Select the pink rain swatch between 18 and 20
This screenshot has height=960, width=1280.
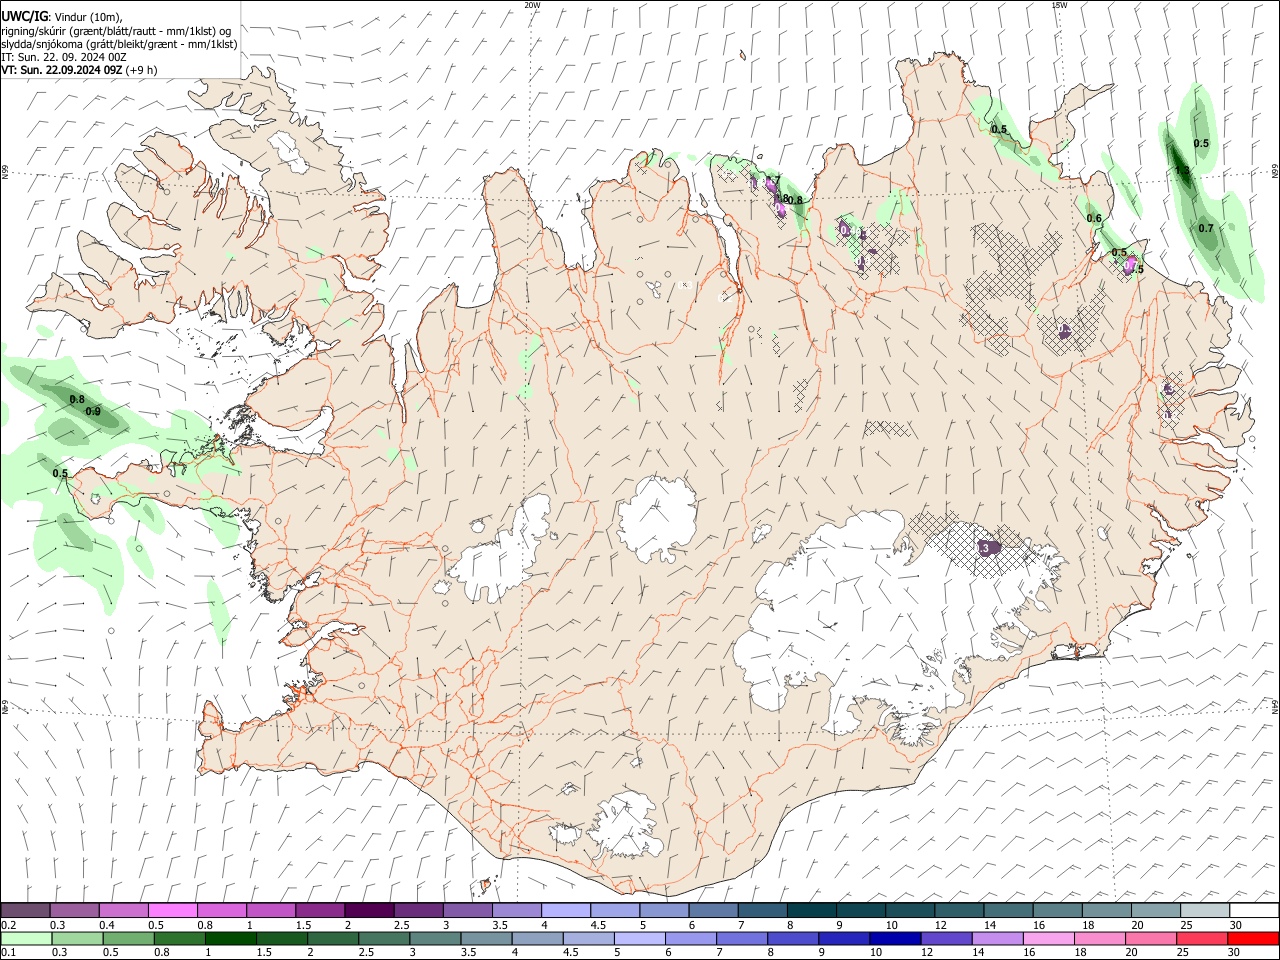point(1100,938)
